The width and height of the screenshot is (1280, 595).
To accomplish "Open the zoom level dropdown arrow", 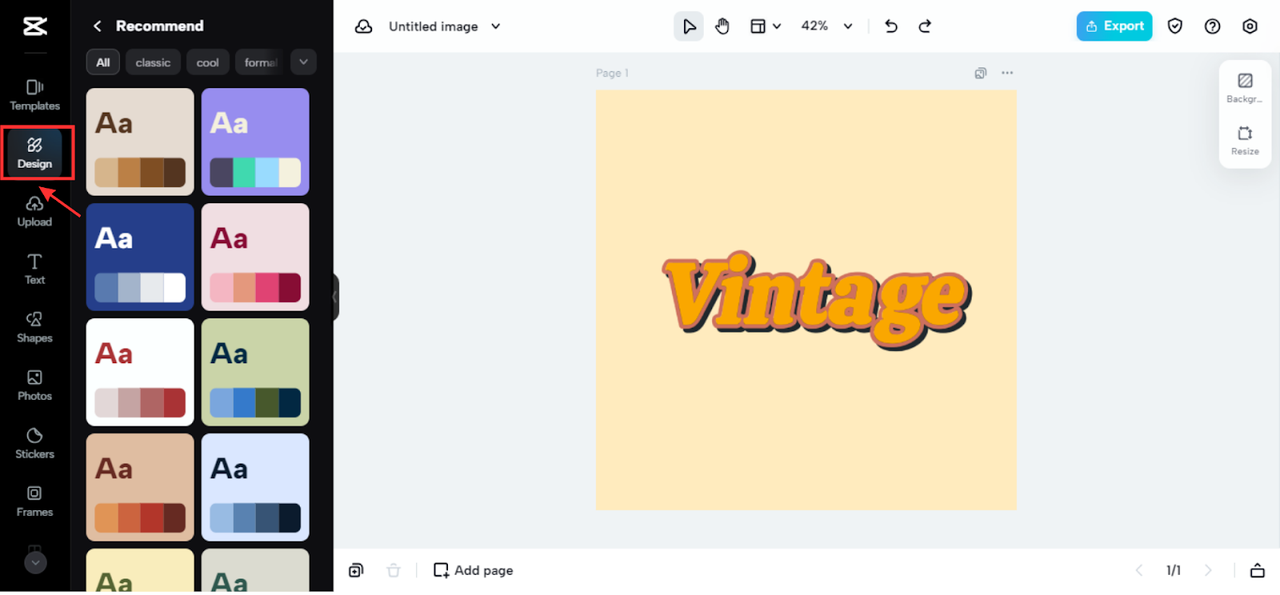I will [x=848, y=26].
